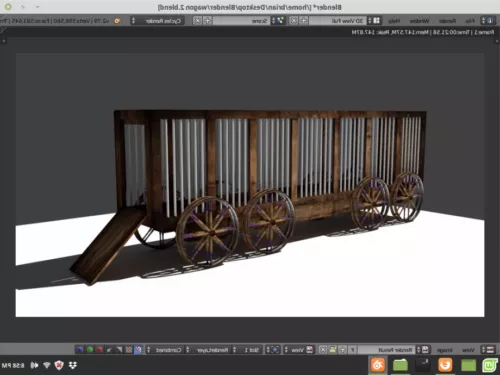Click the Blender taskbar window button
The height and width of the screenshot is (375, 500).
coord(378,365)
